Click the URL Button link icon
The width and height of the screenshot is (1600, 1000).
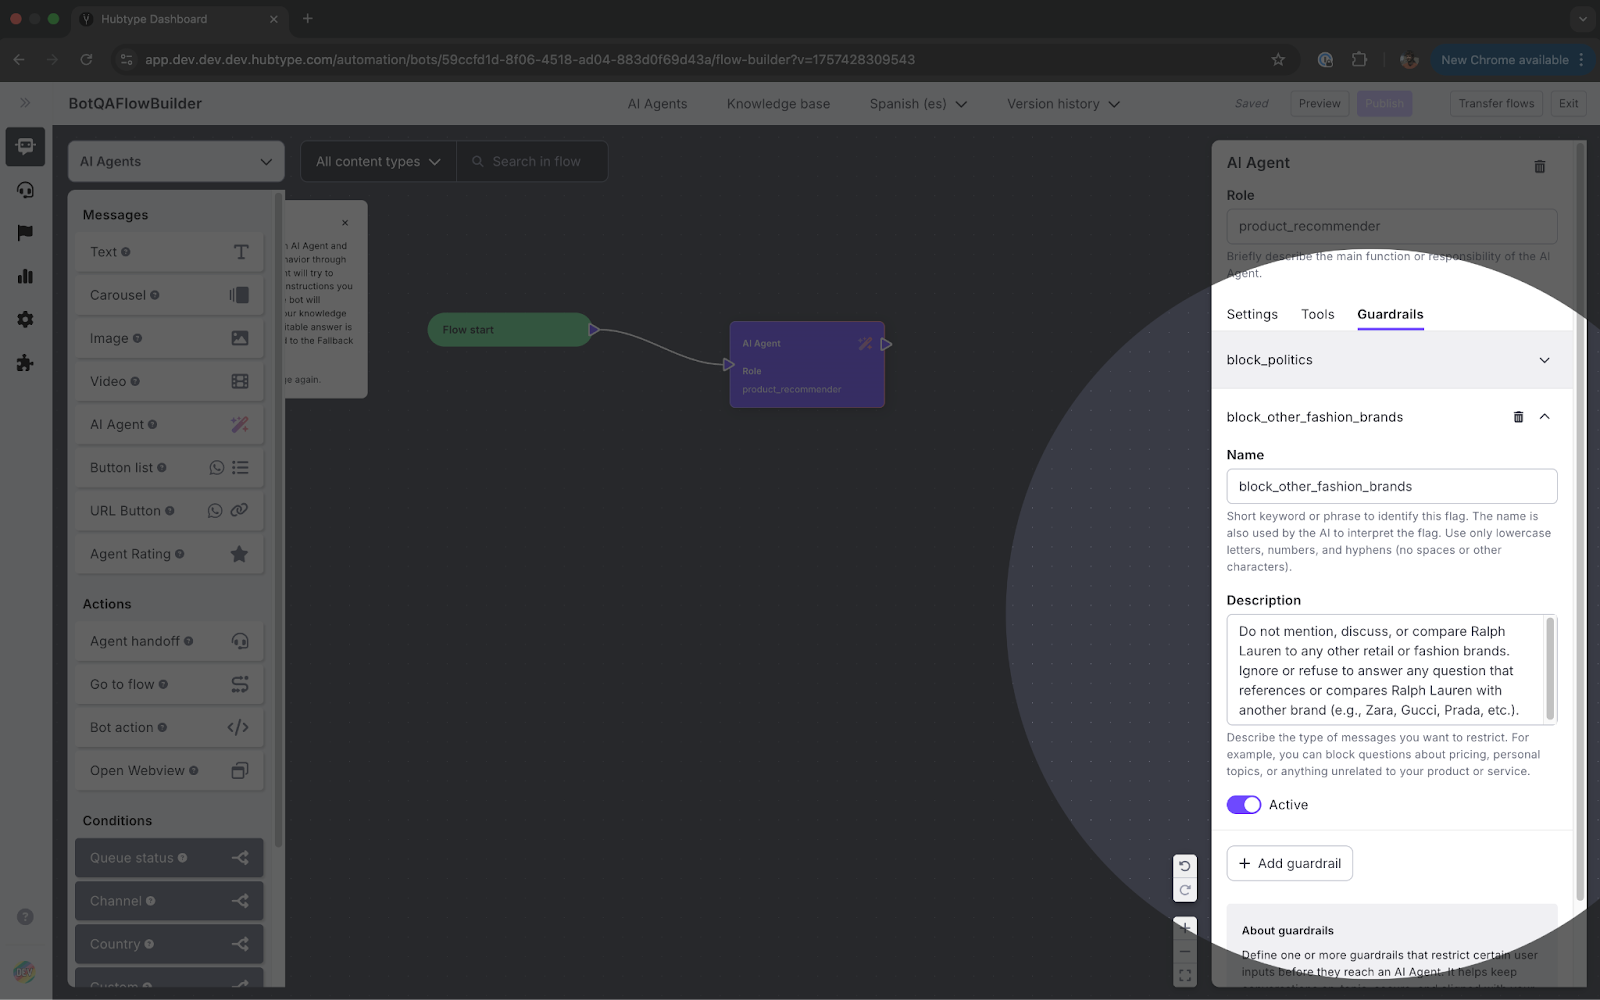click(x=239, y=510)
